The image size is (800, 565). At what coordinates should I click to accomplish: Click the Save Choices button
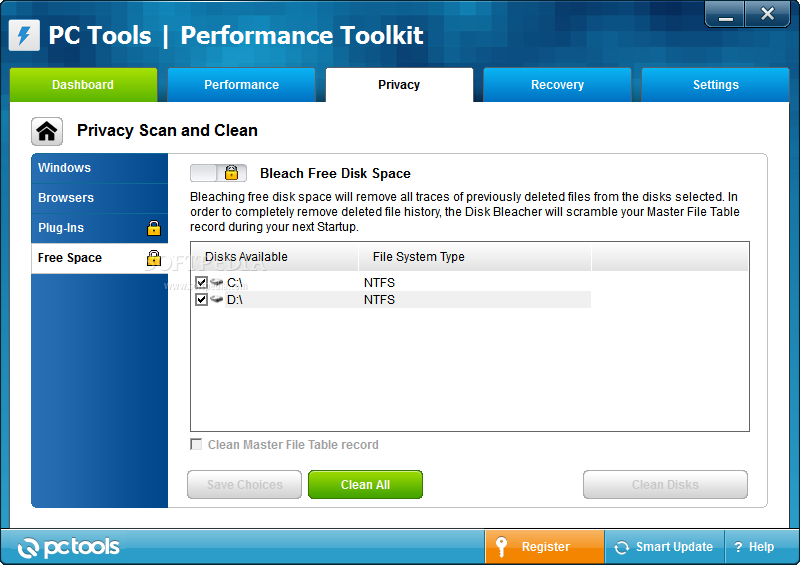click(x=244, y=484)
